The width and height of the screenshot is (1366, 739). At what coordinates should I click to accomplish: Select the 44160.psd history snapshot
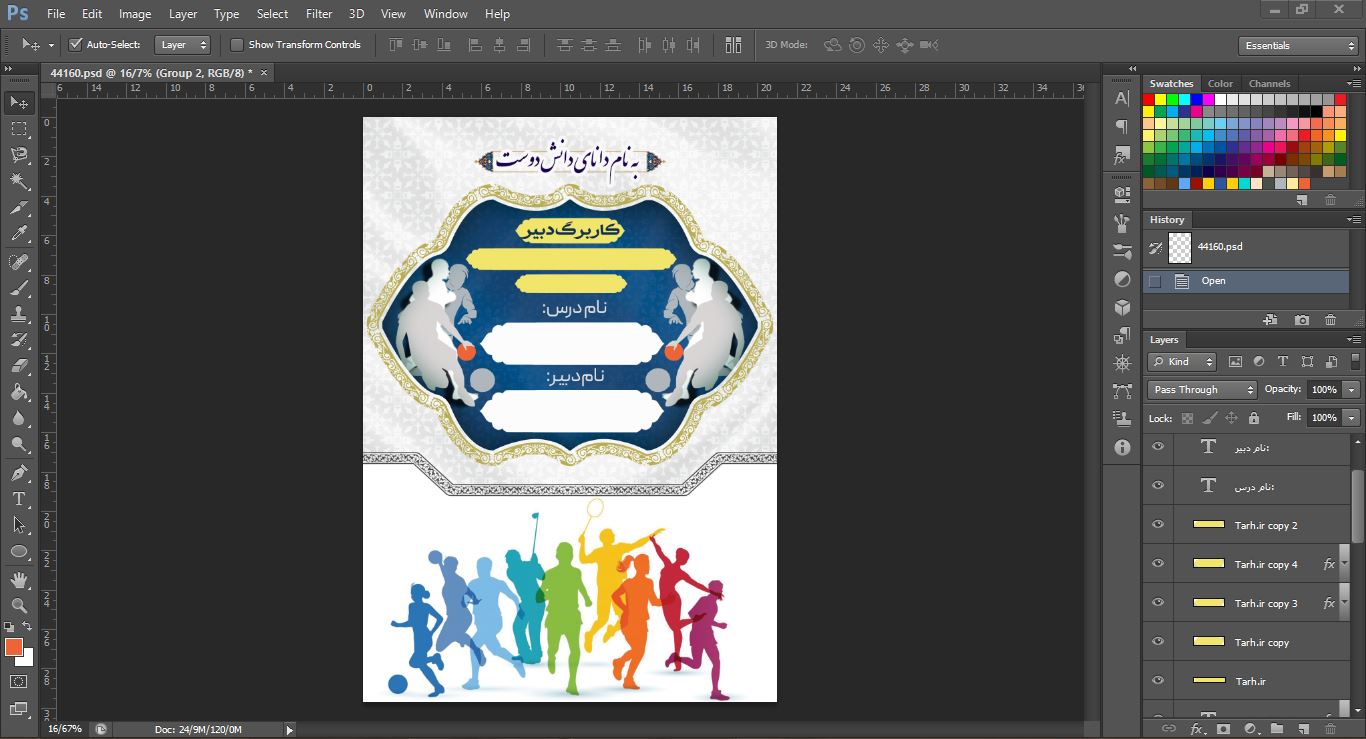coord(1246,247)
